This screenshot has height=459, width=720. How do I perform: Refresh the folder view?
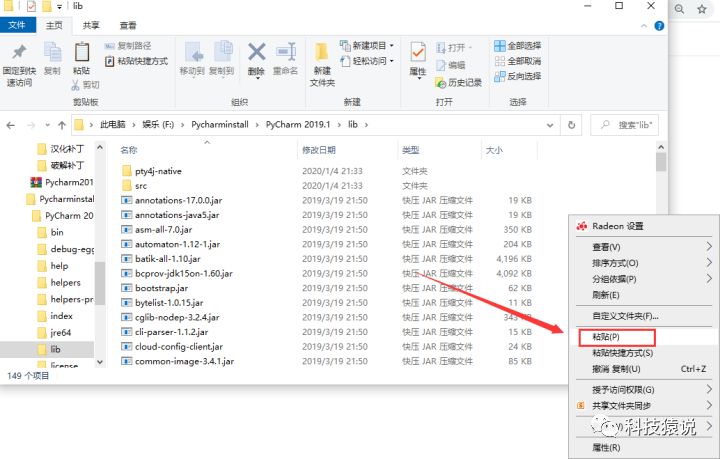pos(571,125)
